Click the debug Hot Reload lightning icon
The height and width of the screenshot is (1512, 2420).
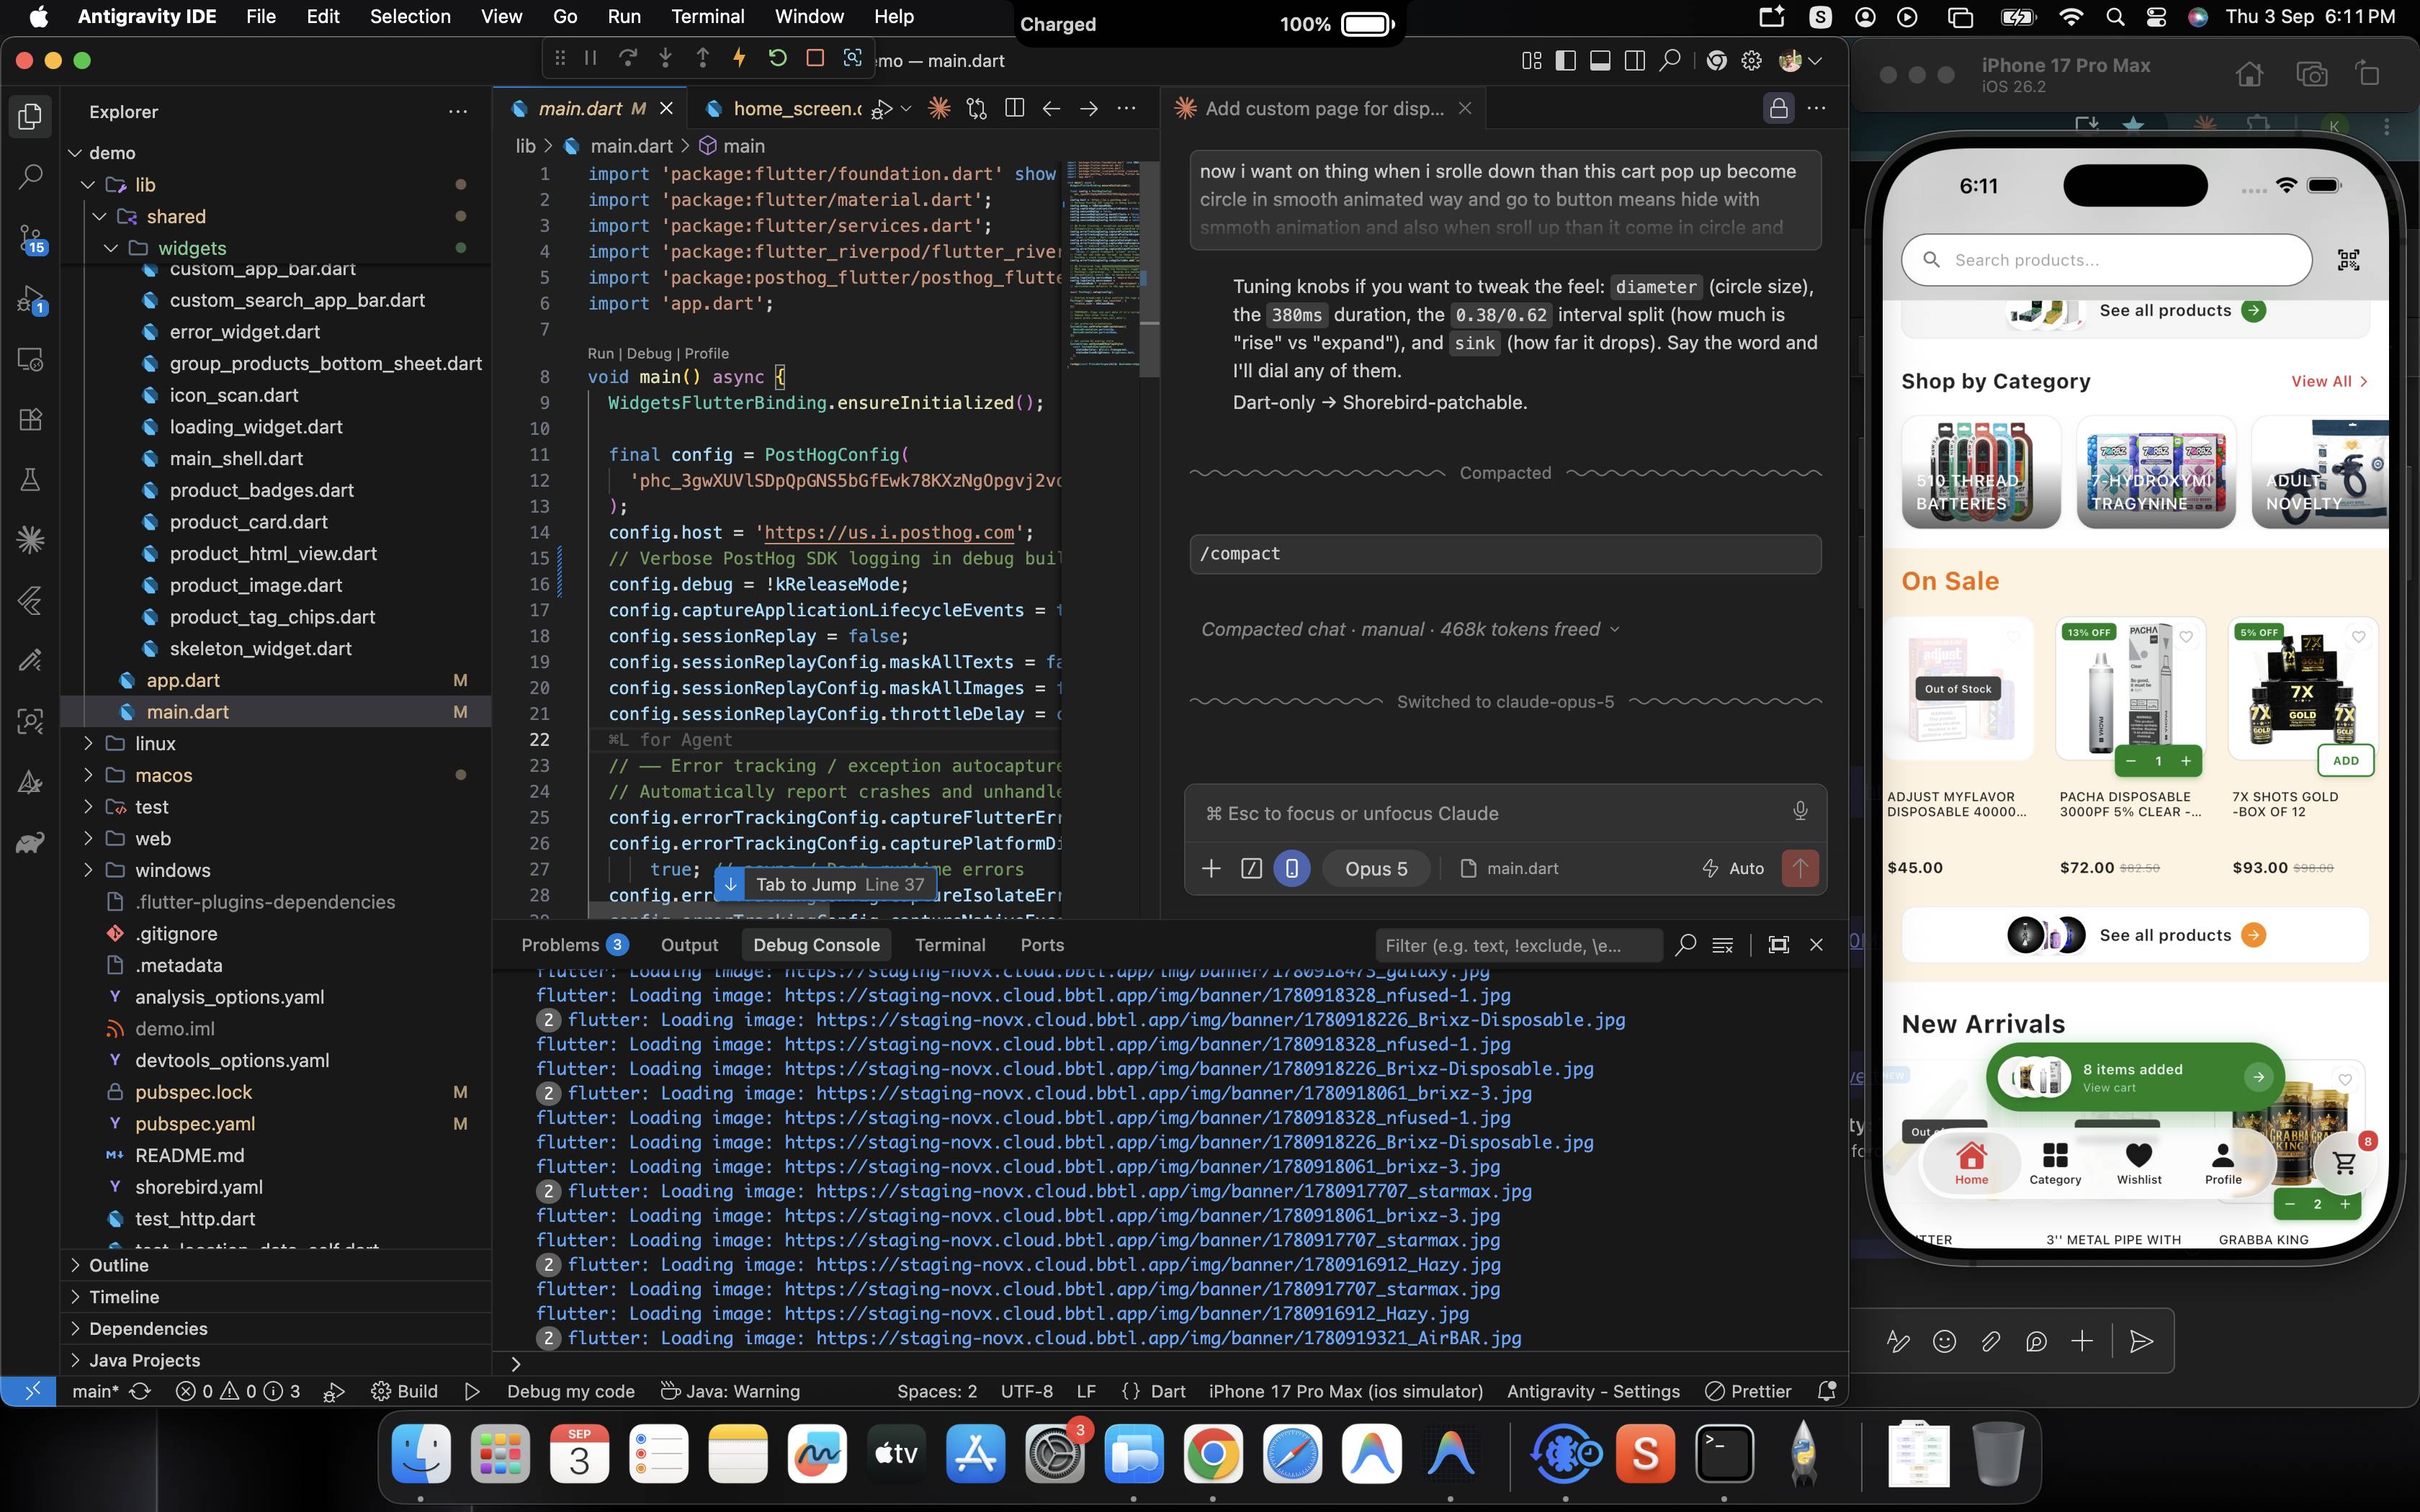[739, 58]
